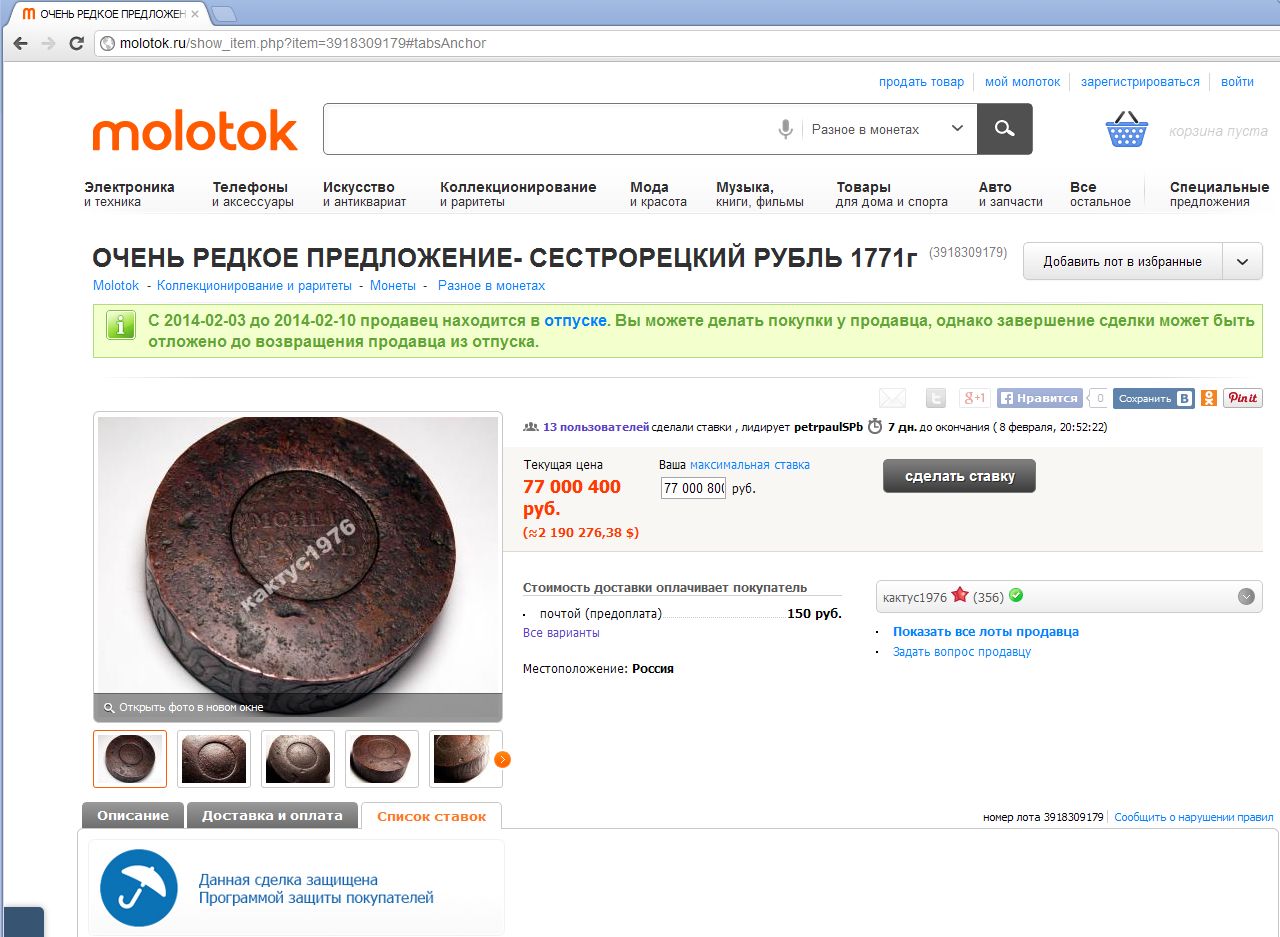Click the Pinterest Pinit button

(x=1243, y=398)
